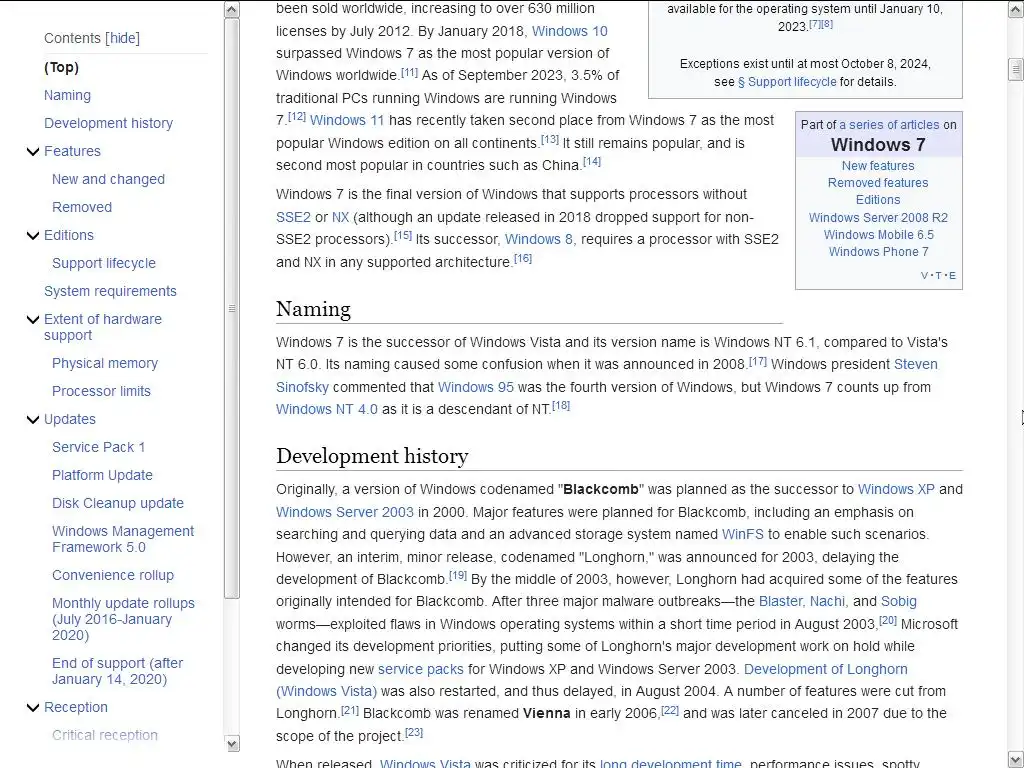Viewport: 1024px width, 768px height.
Task: Click the page scrollbar down arrow
Action: click(x=1016, y=758)
